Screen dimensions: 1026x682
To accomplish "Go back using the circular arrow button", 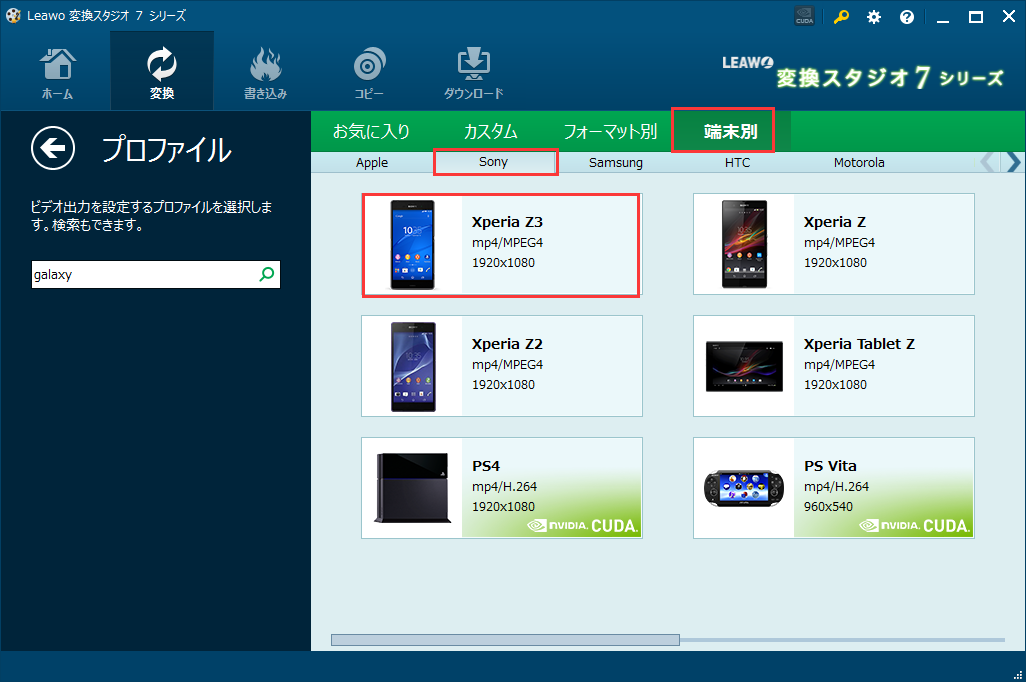I will tap(52, 149).
